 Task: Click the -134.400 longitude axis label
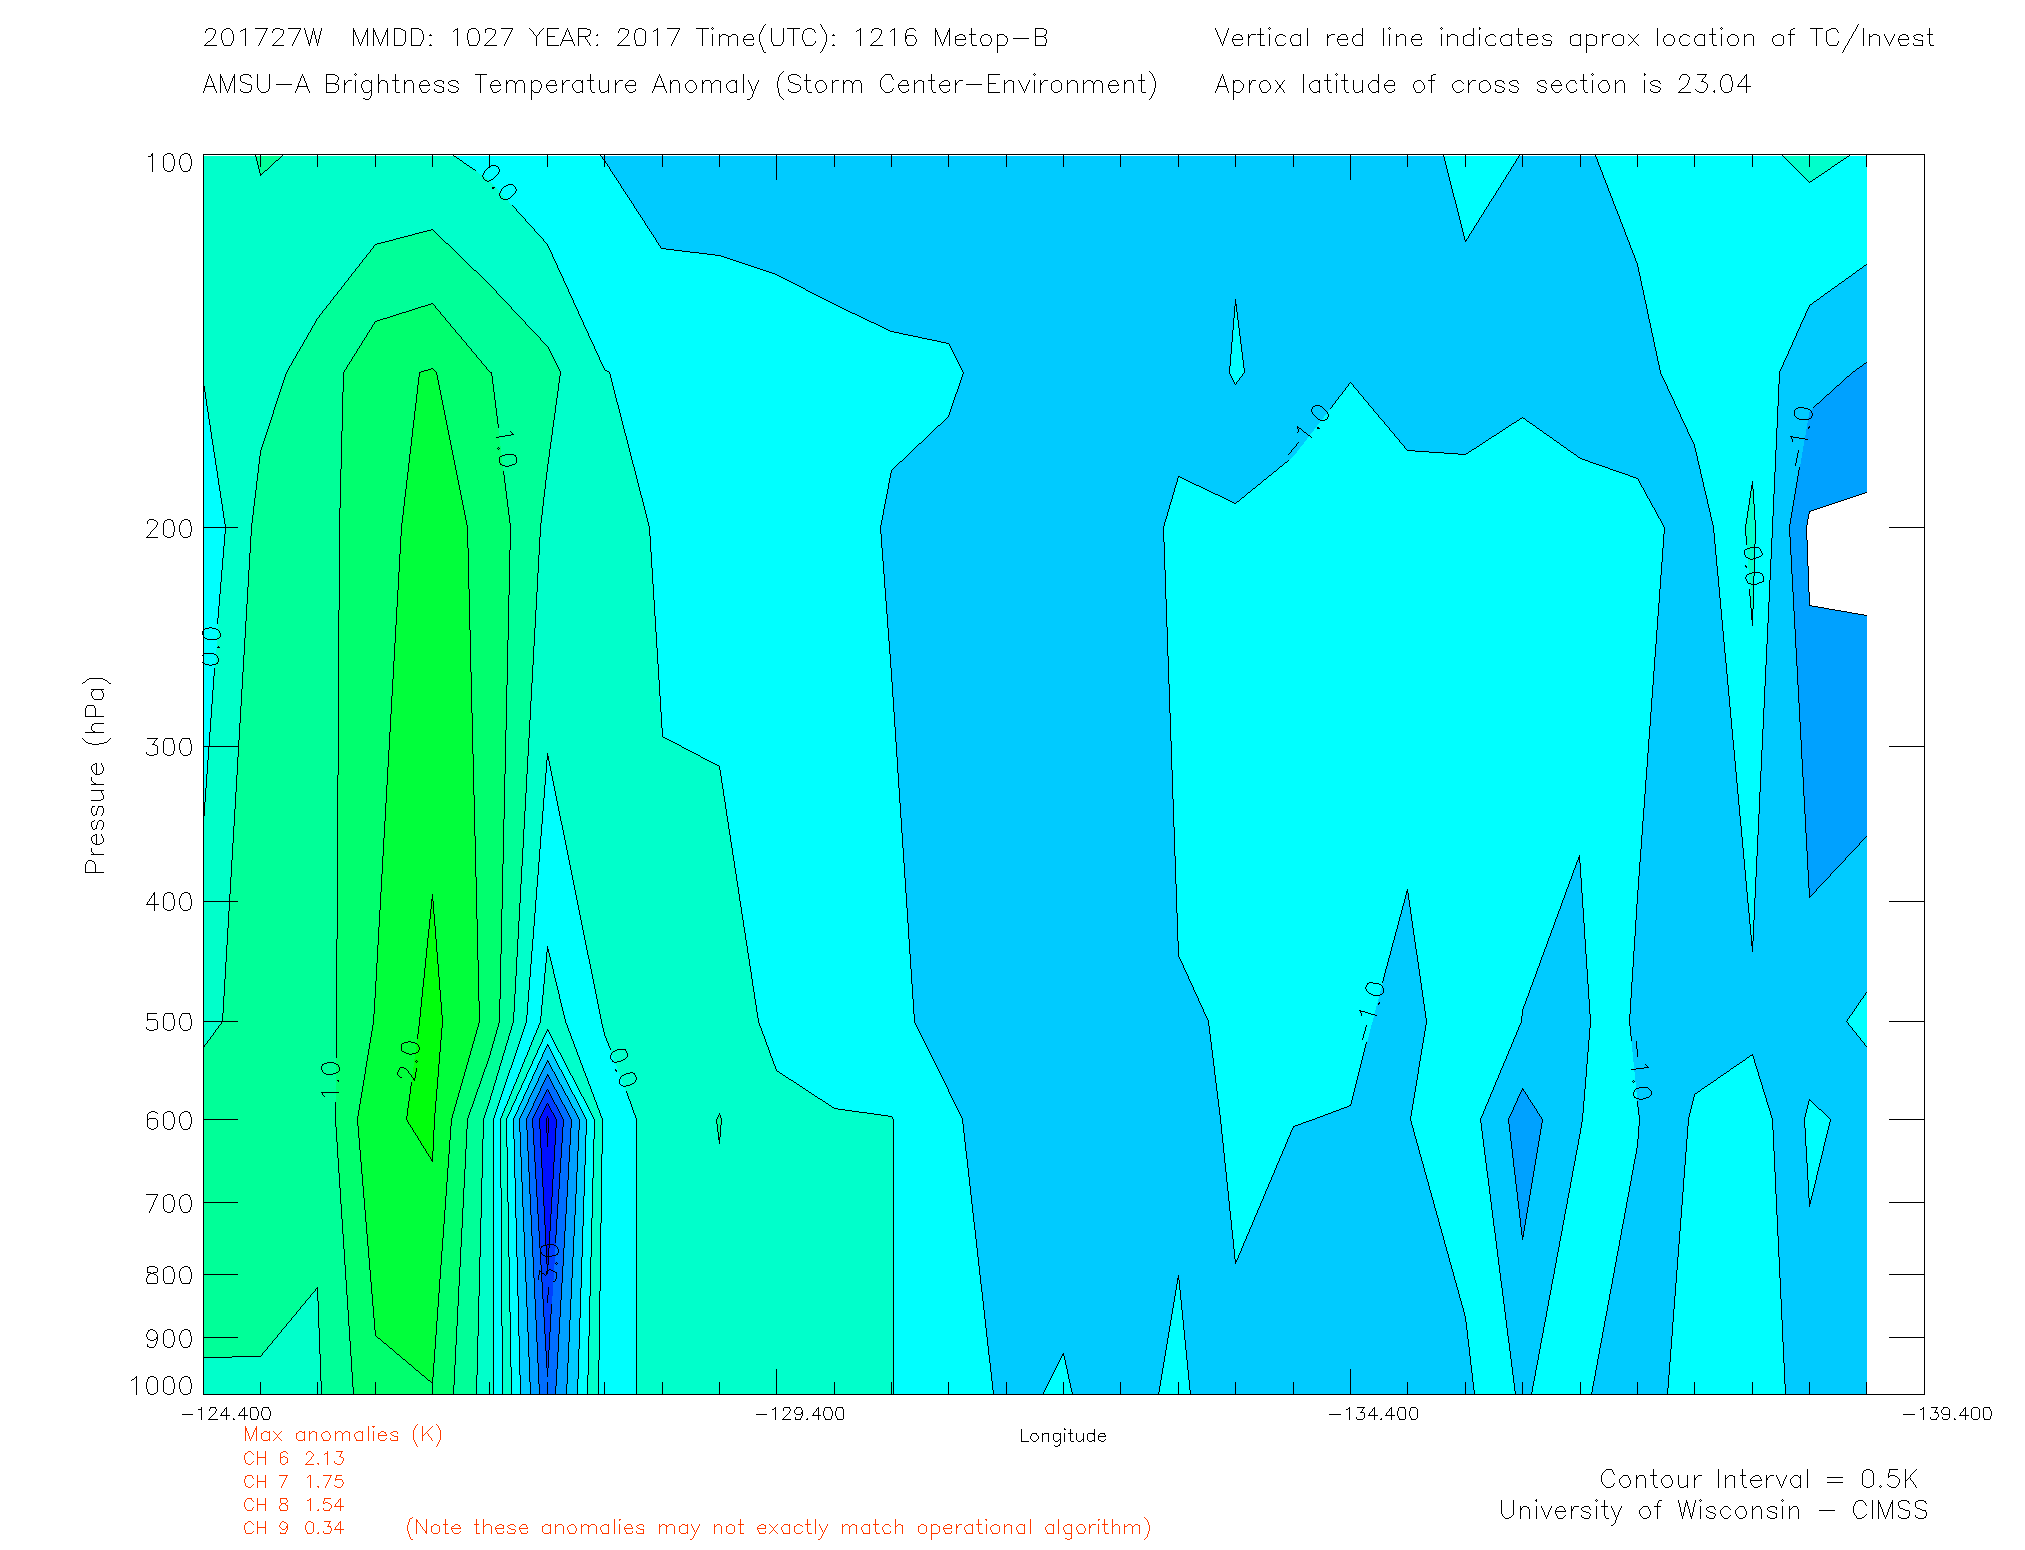pos(1373,1413)
